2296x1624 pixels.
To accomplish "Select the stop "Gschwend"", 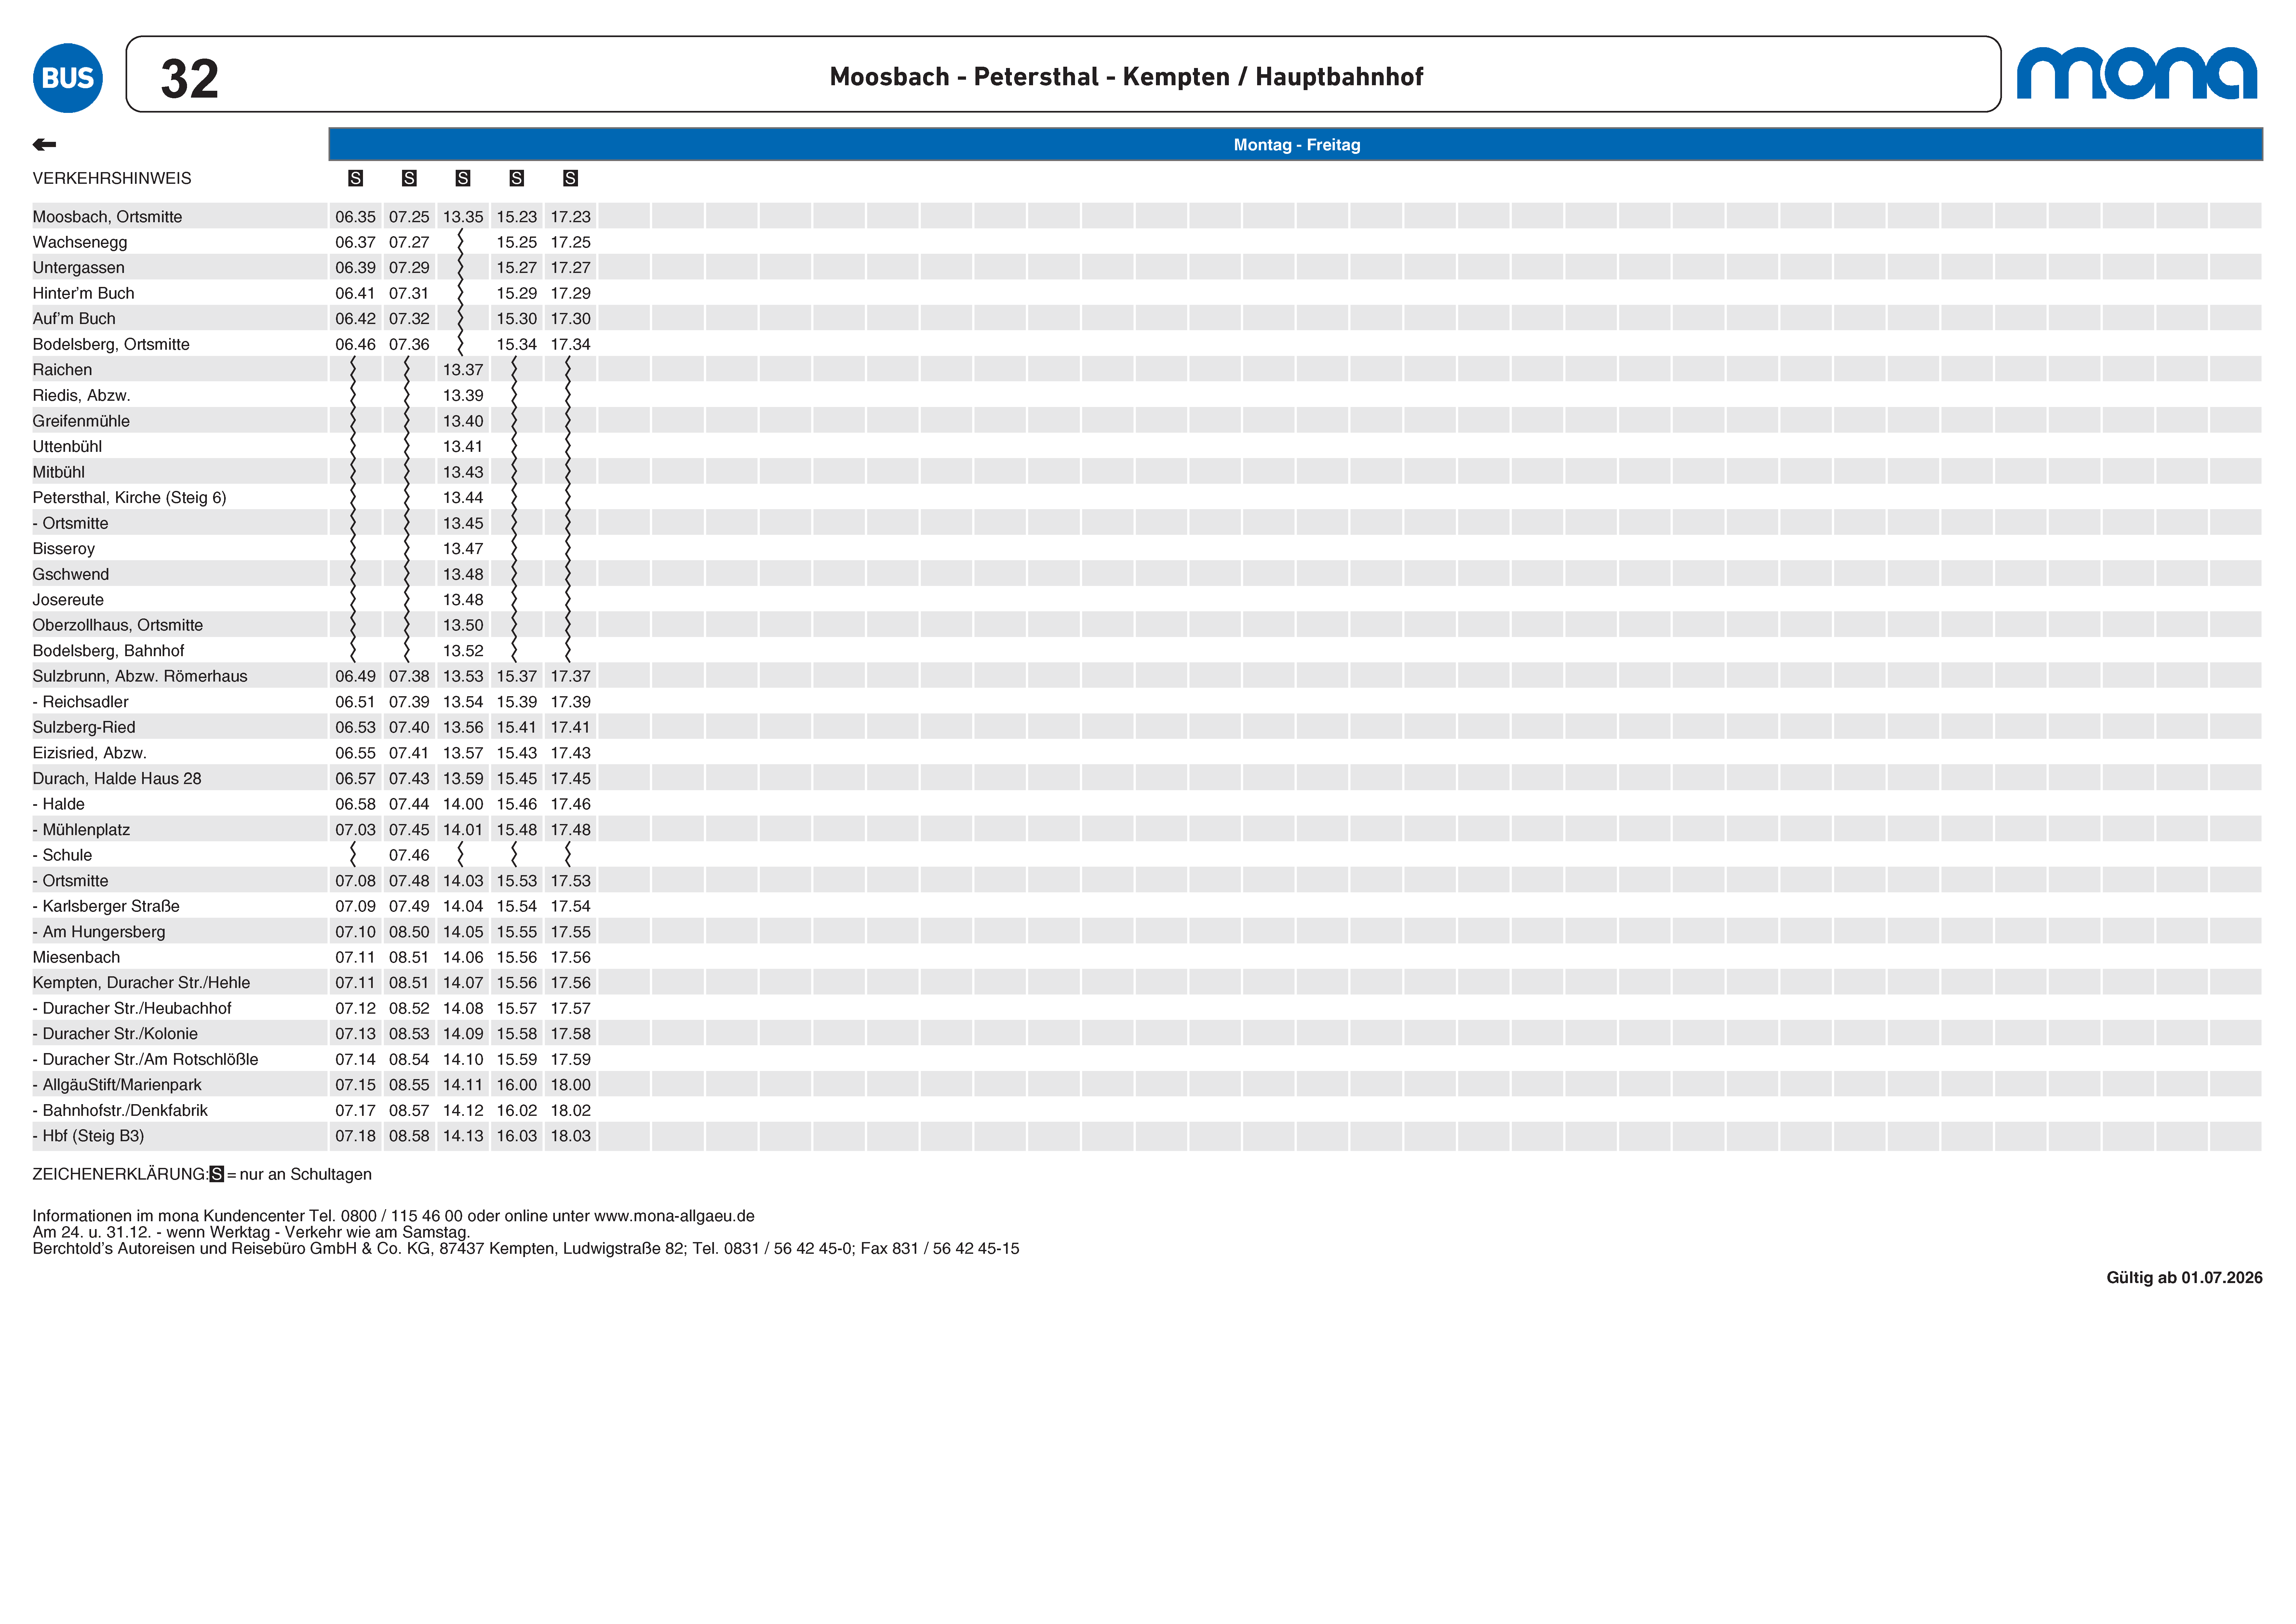I will pyautogui.click(x=71, y=574).
